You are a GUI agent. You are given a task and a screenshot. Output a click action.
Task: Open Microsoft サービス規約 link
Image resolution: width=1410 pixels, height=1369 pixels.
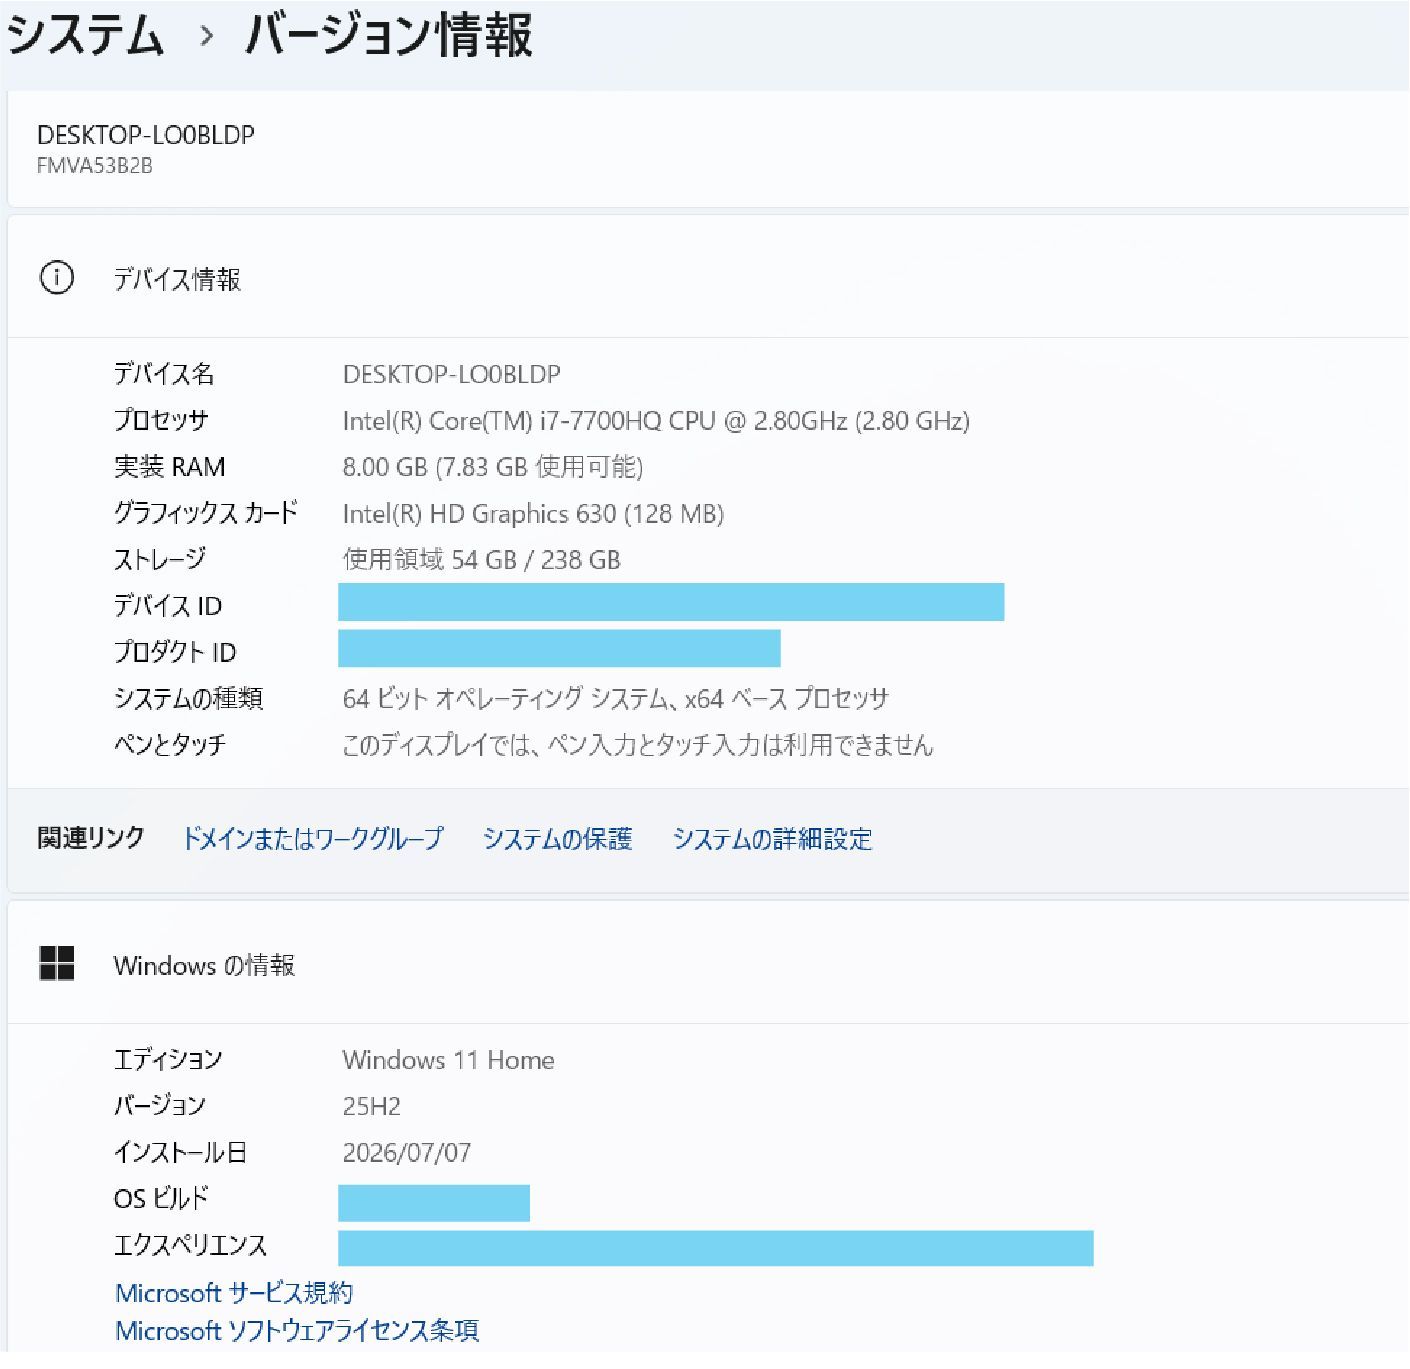(234, 1292)
